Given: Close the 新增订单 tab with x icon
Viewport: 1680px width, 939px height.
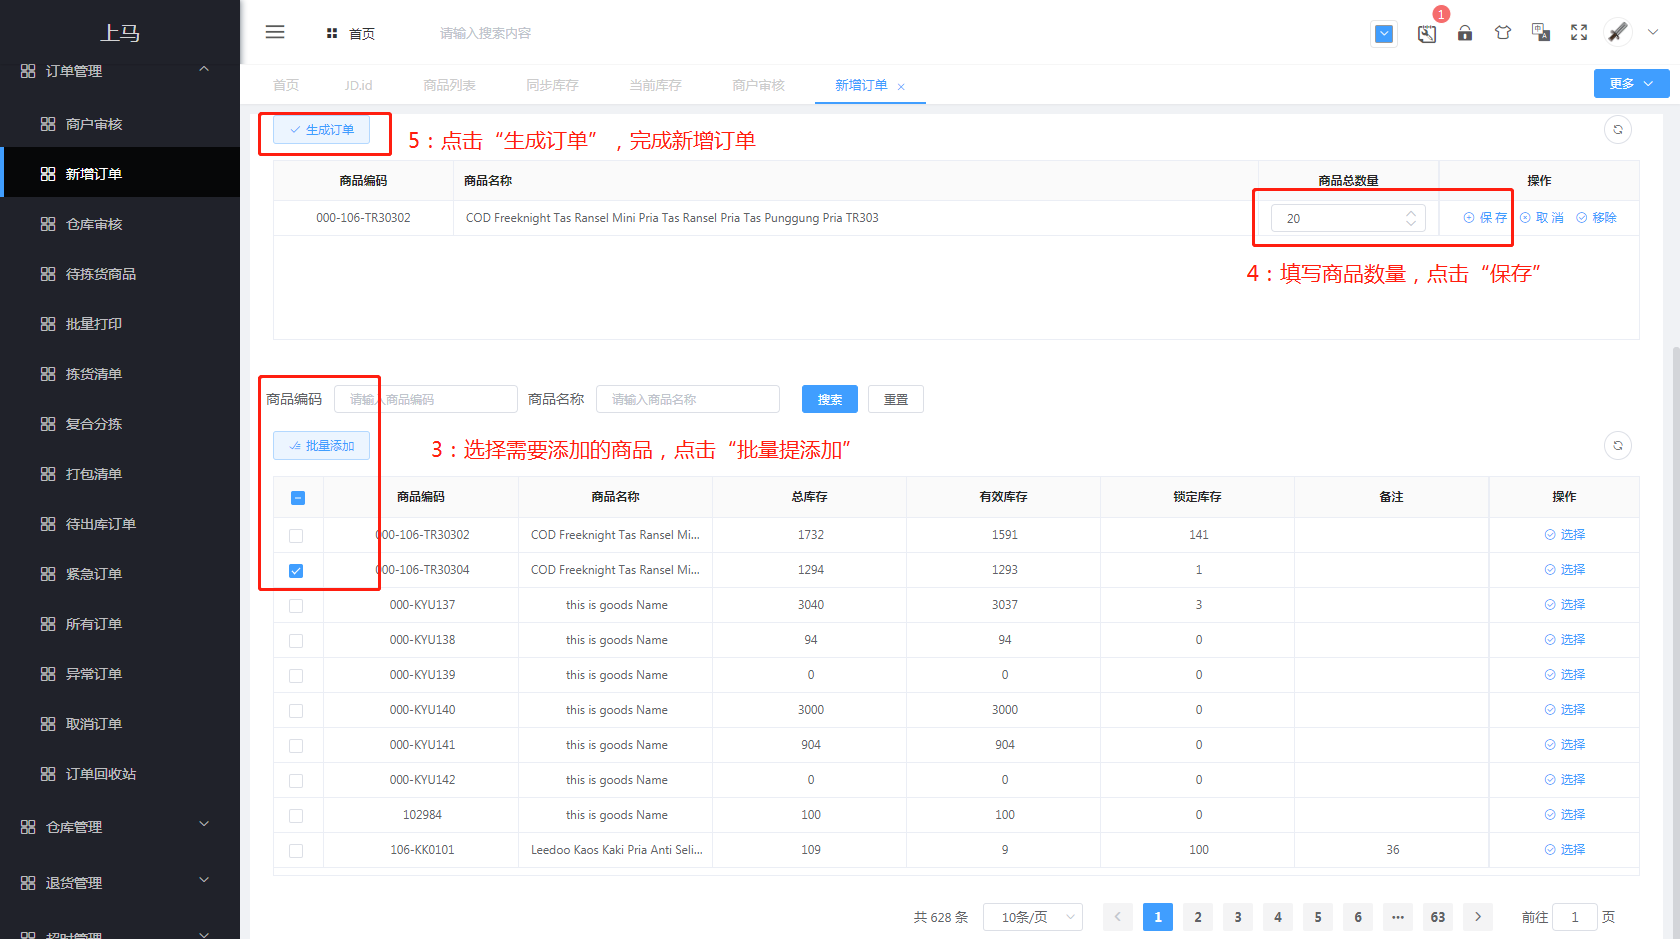Looking at the screenshot, I should (x=901, y=87).
